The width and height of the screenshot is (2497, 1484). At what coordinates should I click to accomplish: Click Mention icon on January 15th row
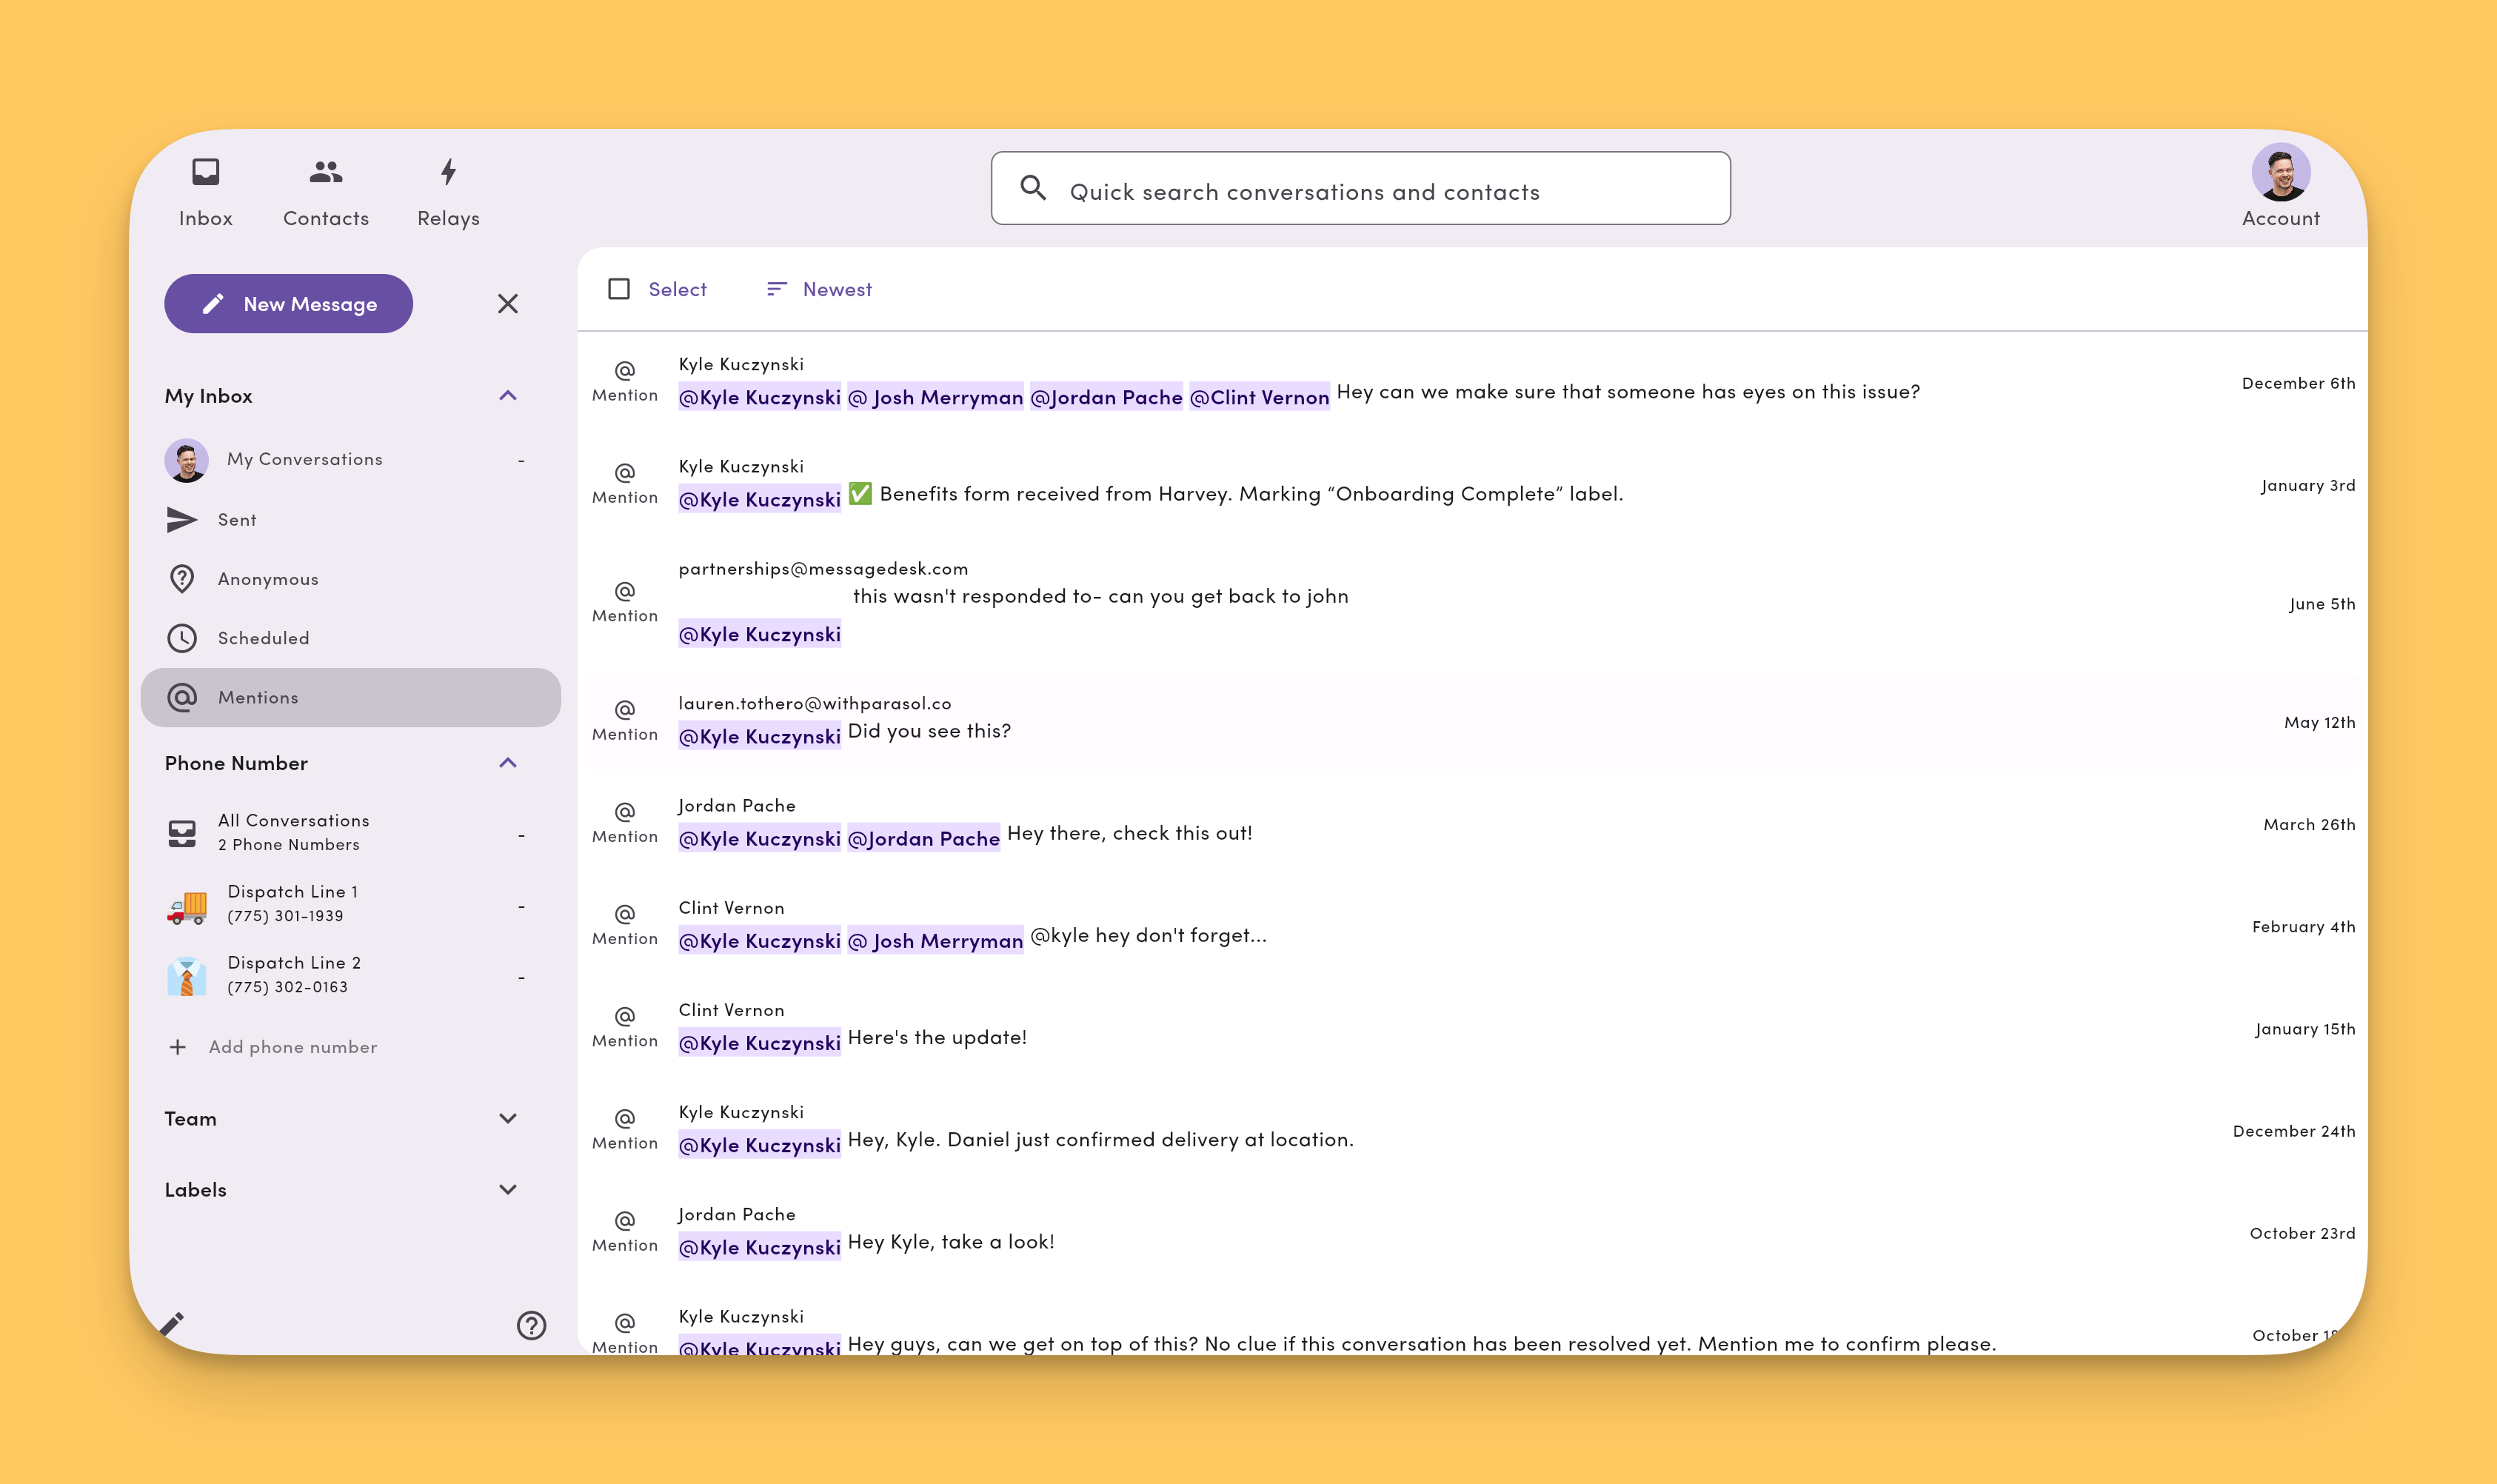point(625,1016)
